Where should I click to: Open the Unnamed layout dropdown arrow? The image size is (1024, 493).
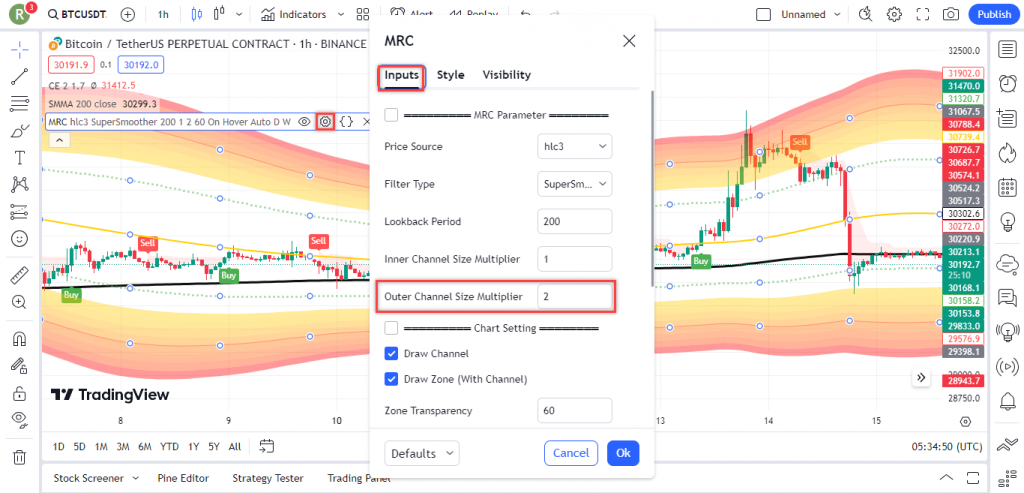tap(839, 14)
